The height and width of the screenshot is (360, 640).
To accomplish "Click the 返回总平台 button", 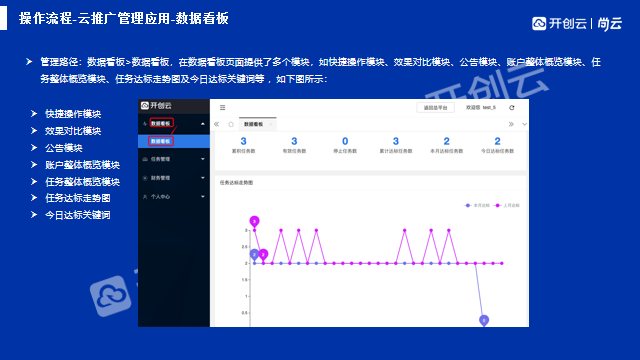I will pos(436,108).
